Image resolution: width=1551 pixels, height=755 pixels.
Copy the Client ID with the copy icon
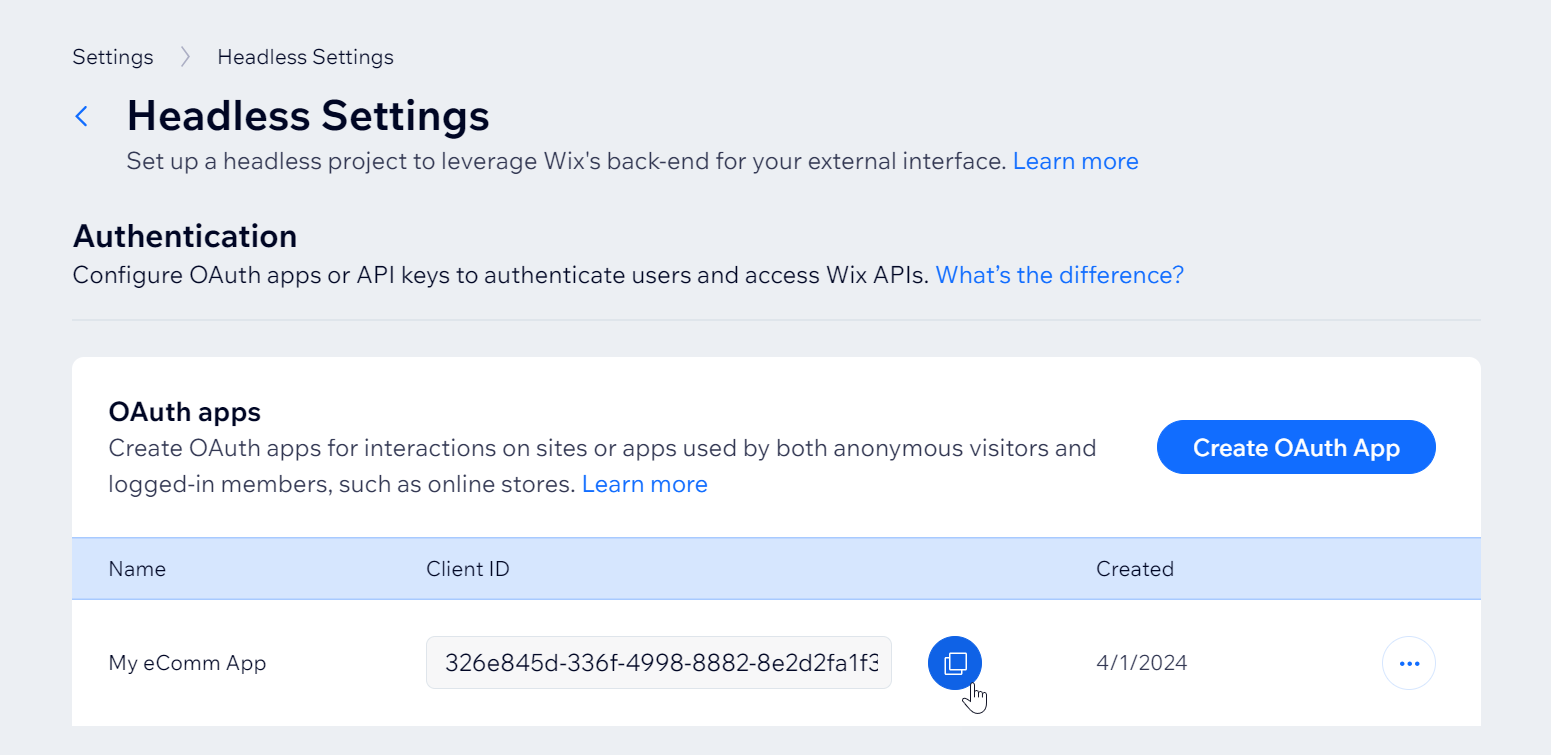pyautogui.click(x=955, y=662)
